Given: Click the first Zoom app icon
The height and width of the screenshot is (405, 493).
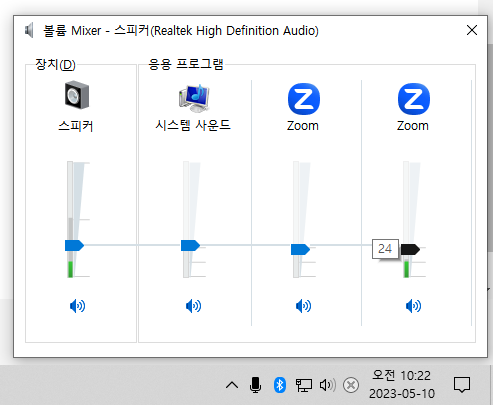Looking at the screenshot, I should tap(304, 99).
